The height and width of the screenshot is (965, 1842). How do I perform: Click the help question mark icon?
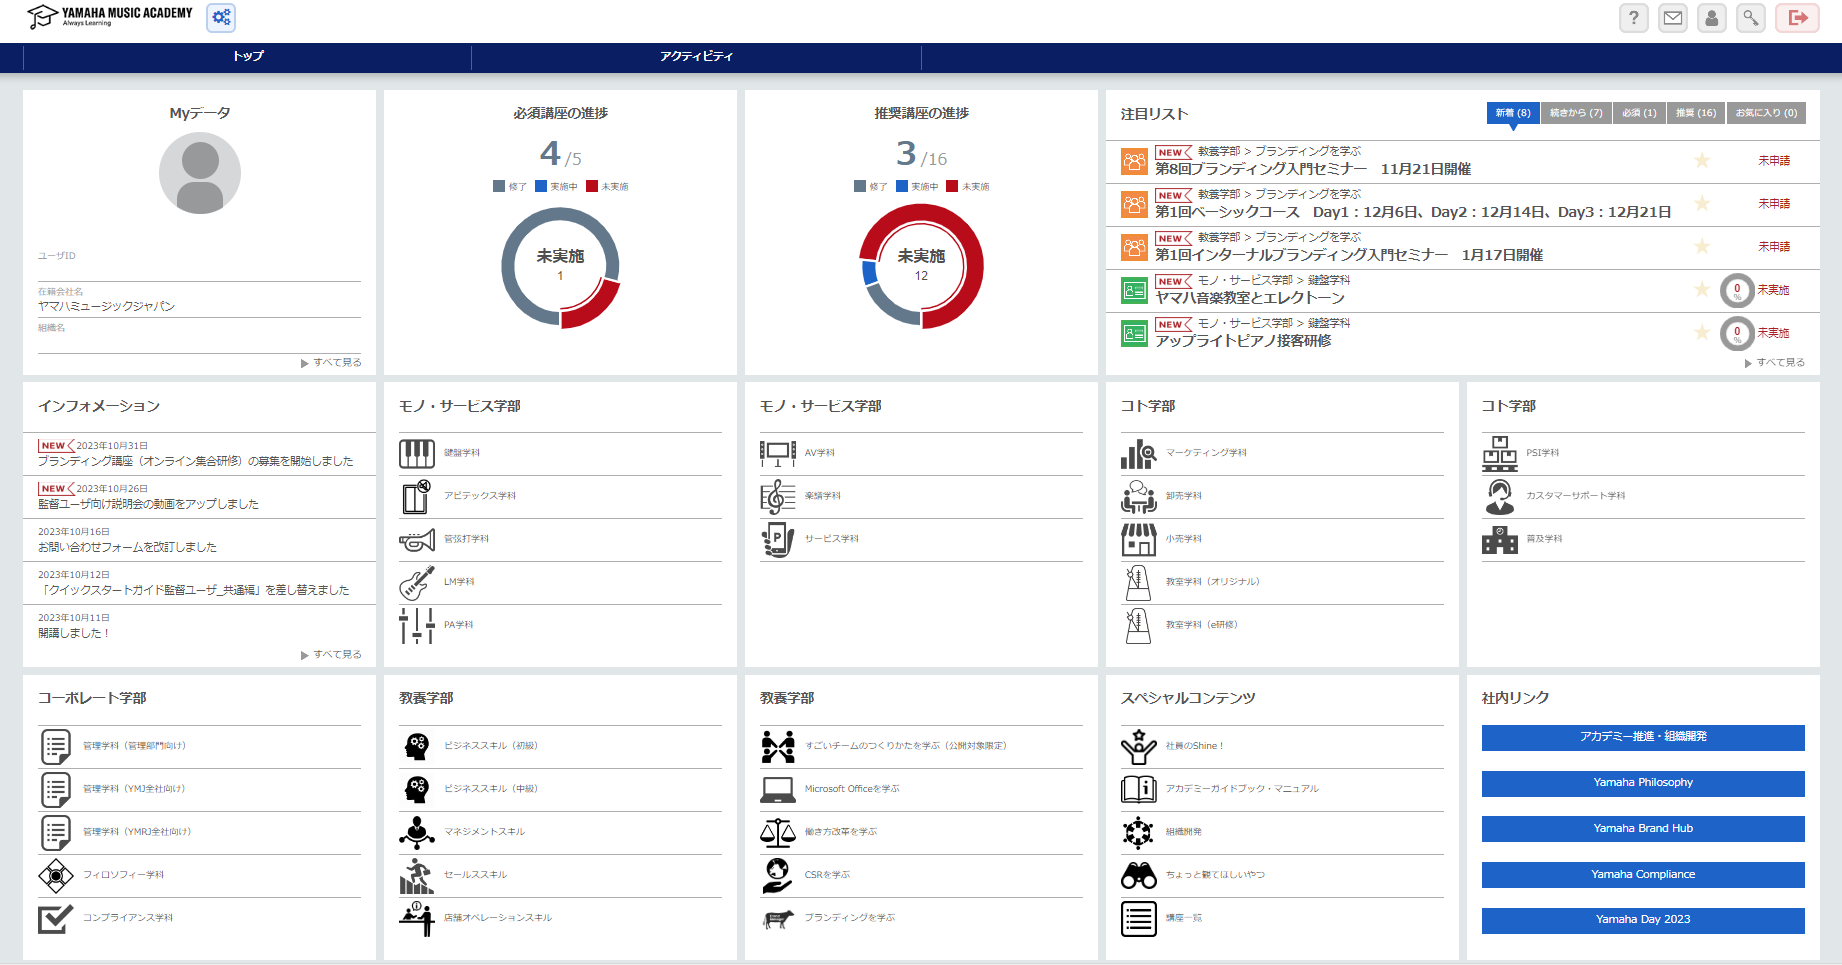tap(1634, 17)
